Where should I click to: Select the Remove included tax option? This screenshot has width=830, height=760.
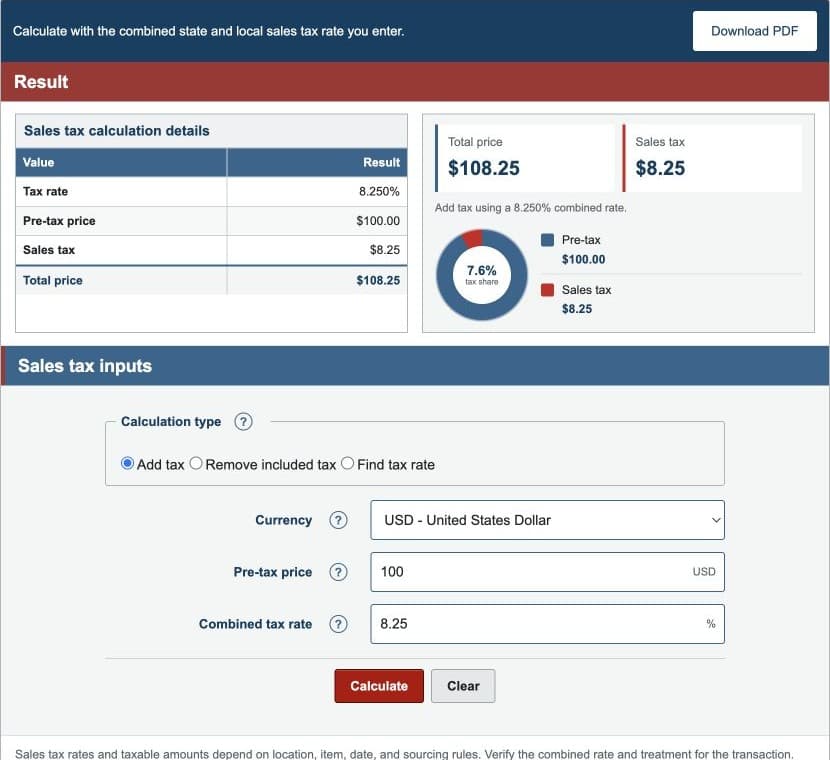coord(196,464)
